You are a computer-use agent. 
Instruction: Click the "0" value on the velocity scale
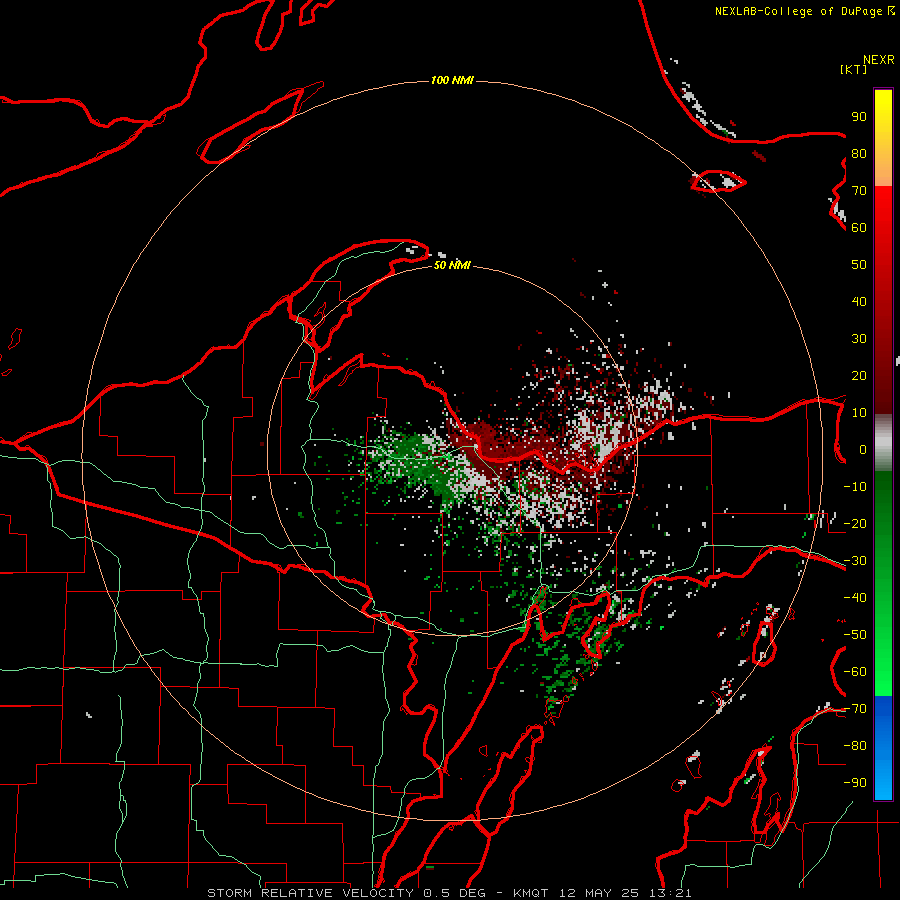click(x=863, y=450)
